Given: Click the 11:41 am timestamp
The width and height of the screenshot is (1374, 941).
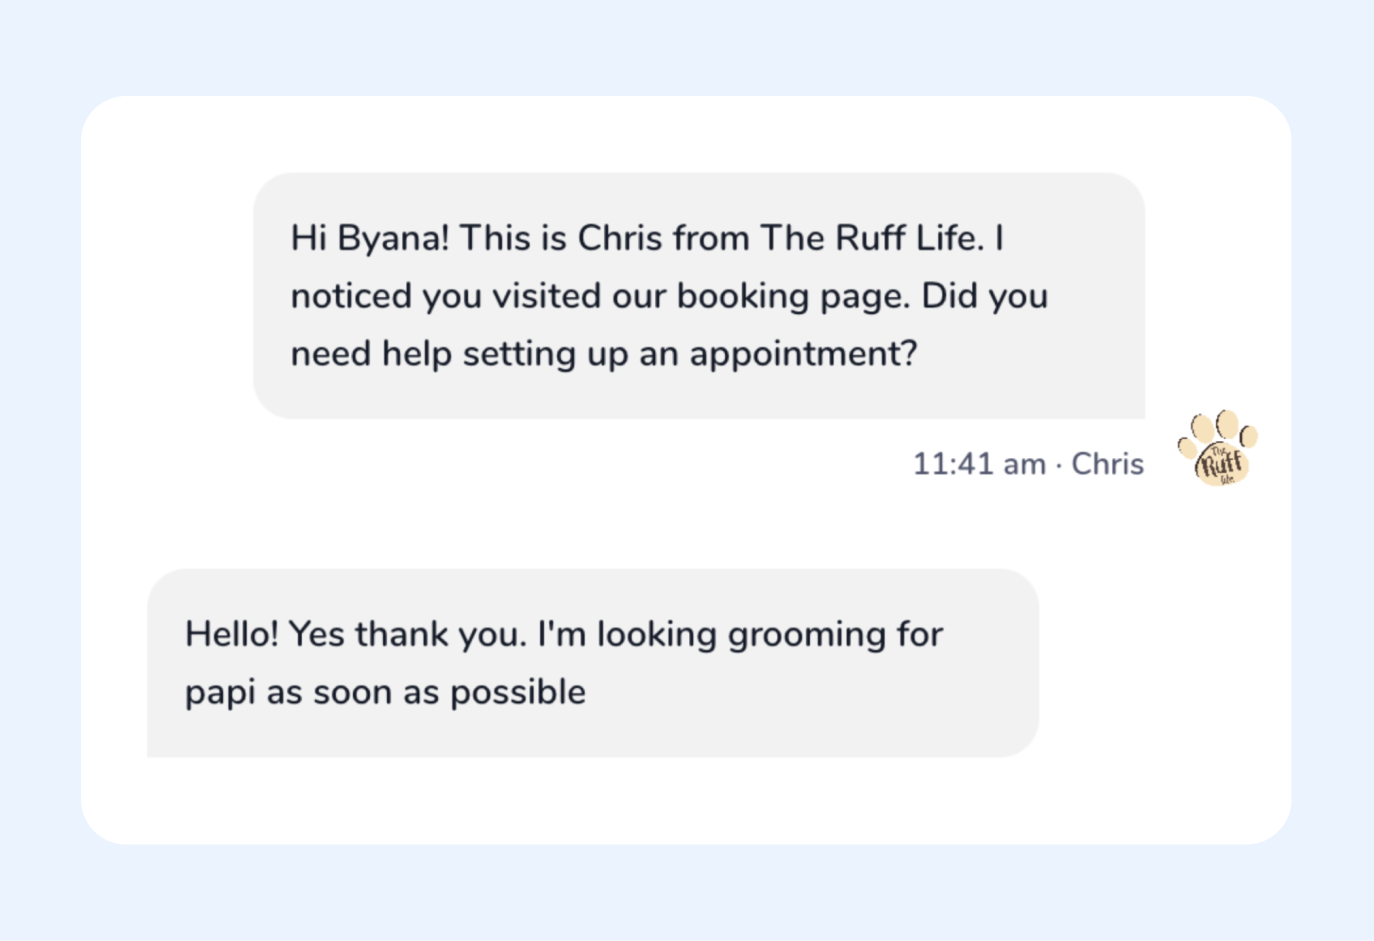Looking at the screenshot, I should point(979,464).
